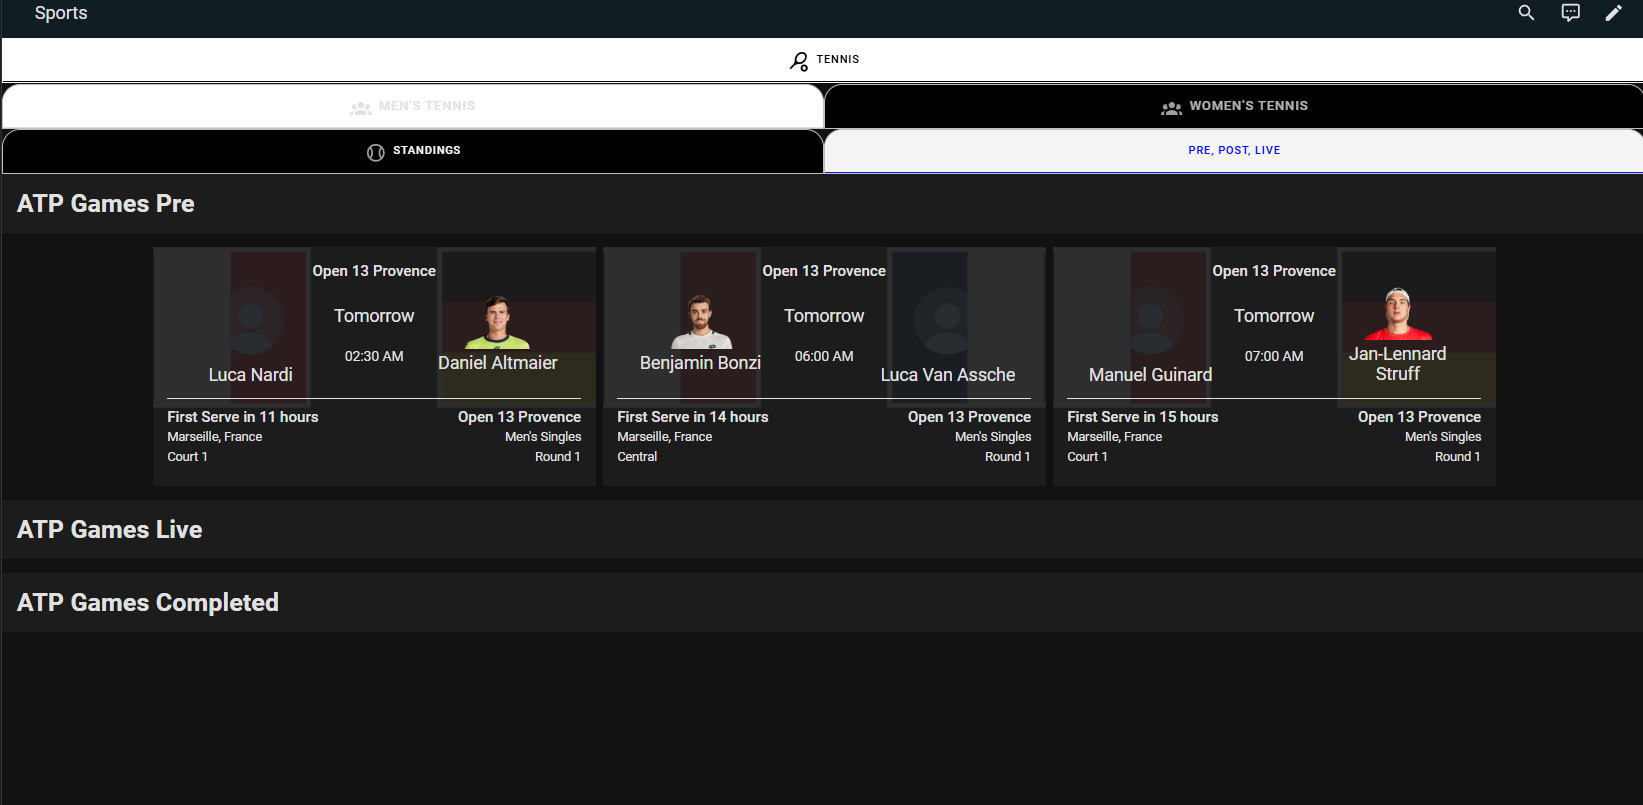Open the feedback chat bubble icon
Viewport: 1643px width, 805px height.
coord(1571,13)
